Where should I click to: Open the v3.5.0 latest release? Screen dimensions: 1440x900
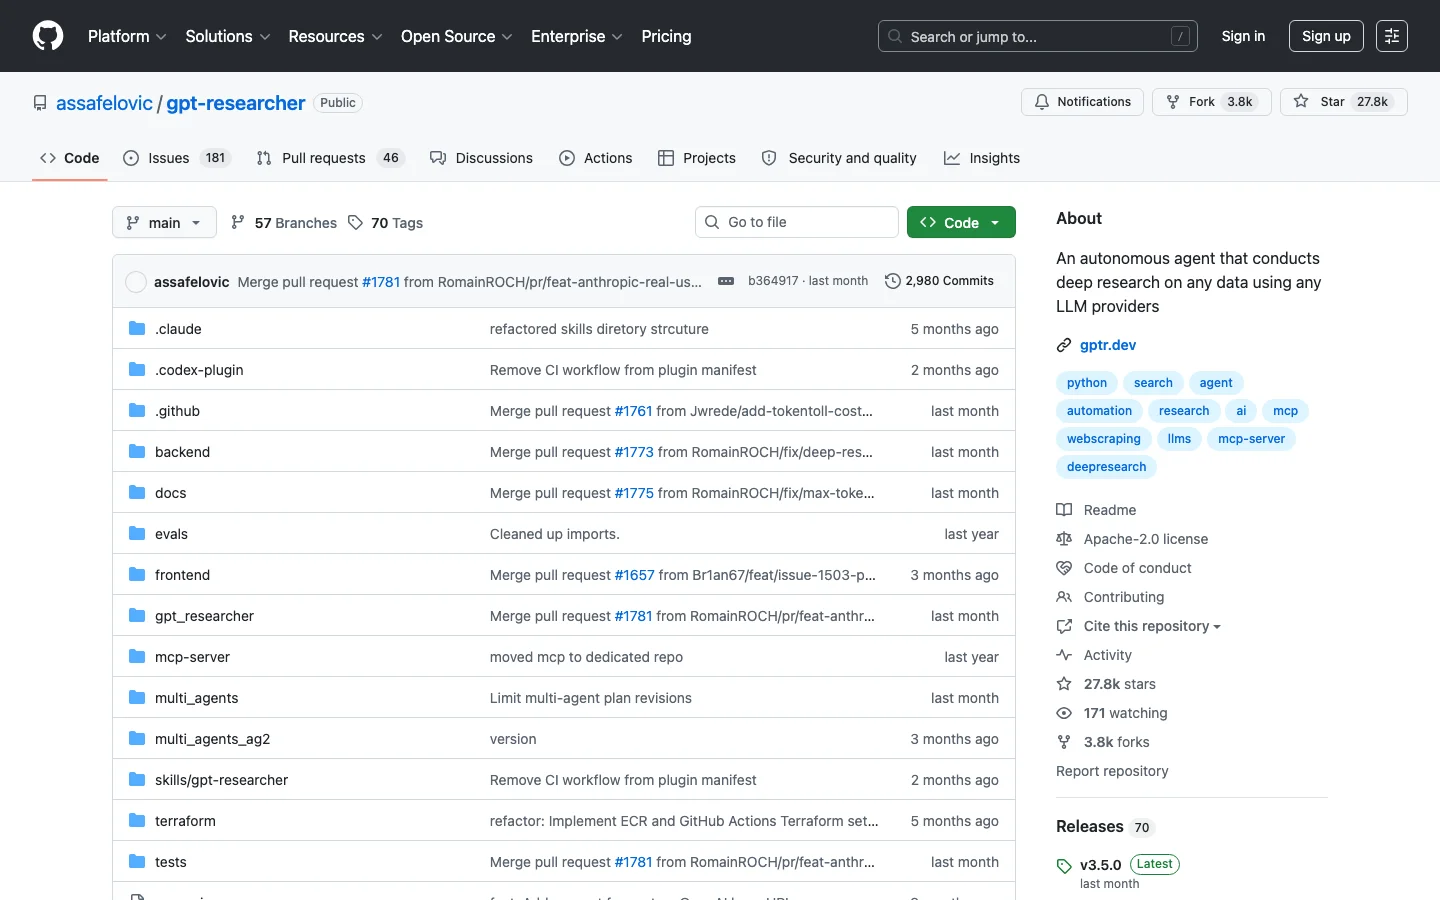coord(1100,865)
